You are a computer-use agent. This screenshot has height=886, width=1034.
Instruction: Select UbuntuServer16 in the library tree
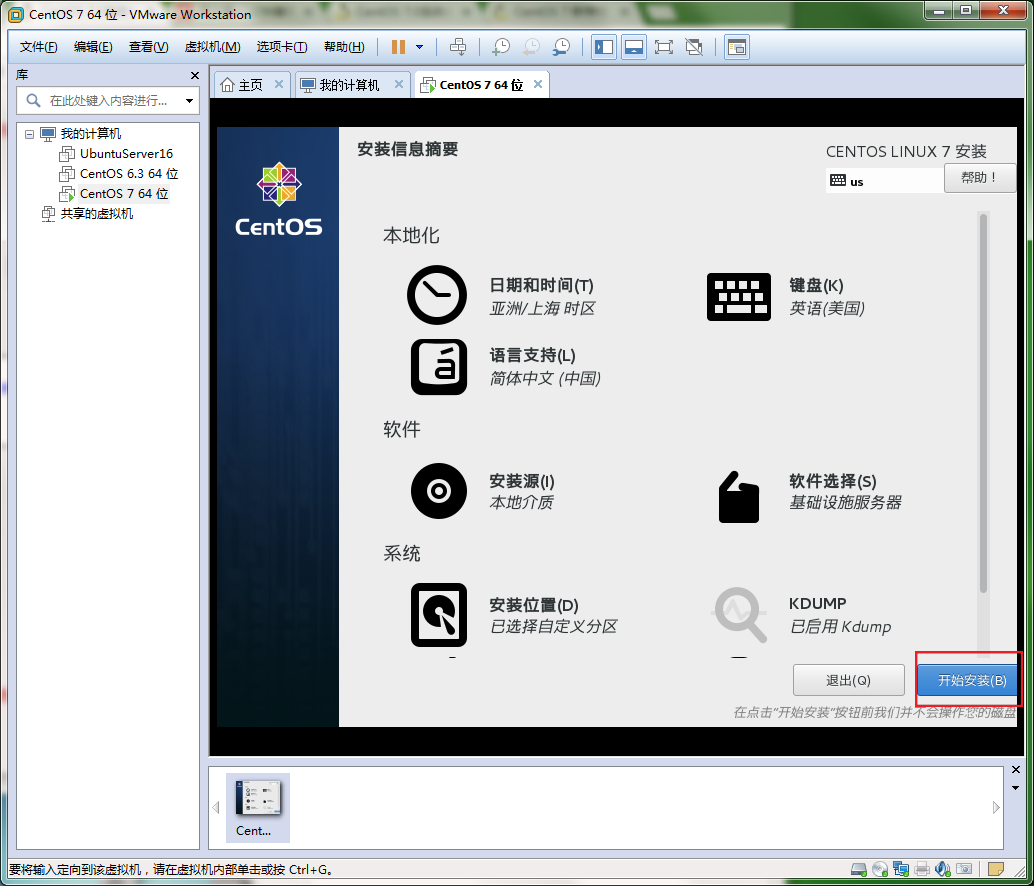(x=126, y=154)
